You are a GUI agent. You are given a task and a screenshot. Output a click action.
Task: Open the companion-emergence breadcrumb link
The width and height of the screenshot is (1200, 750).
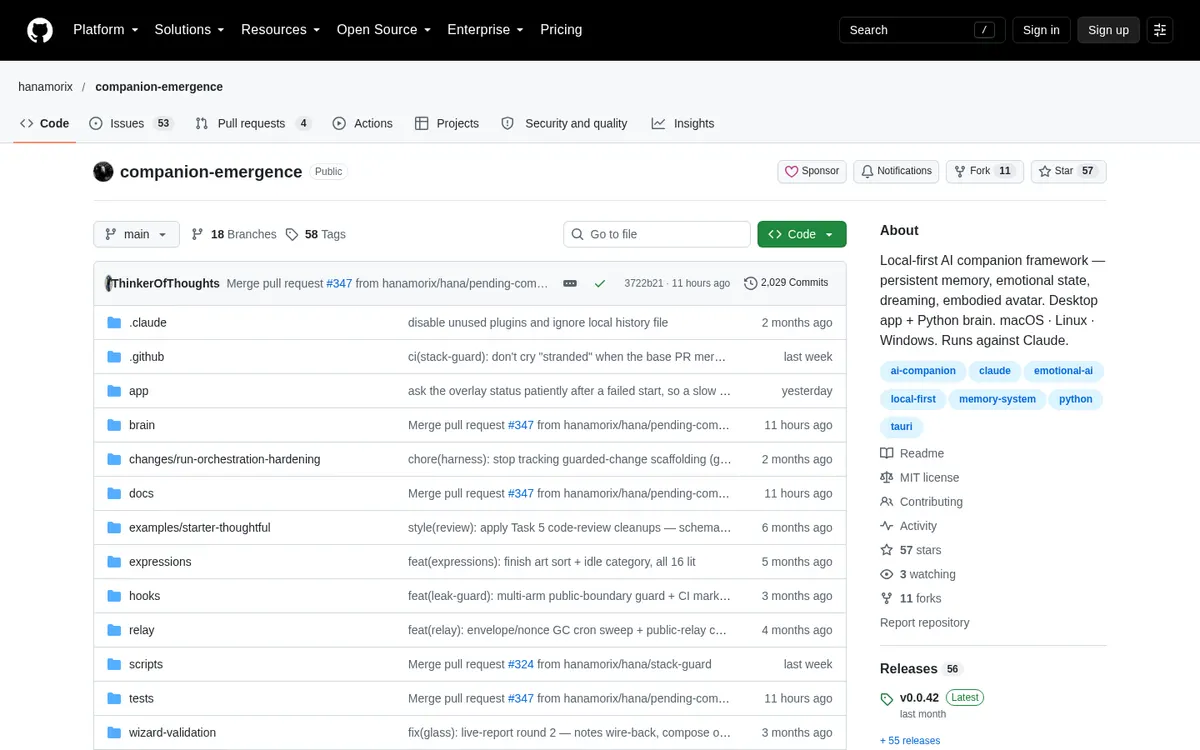click(x=159, y=87)
